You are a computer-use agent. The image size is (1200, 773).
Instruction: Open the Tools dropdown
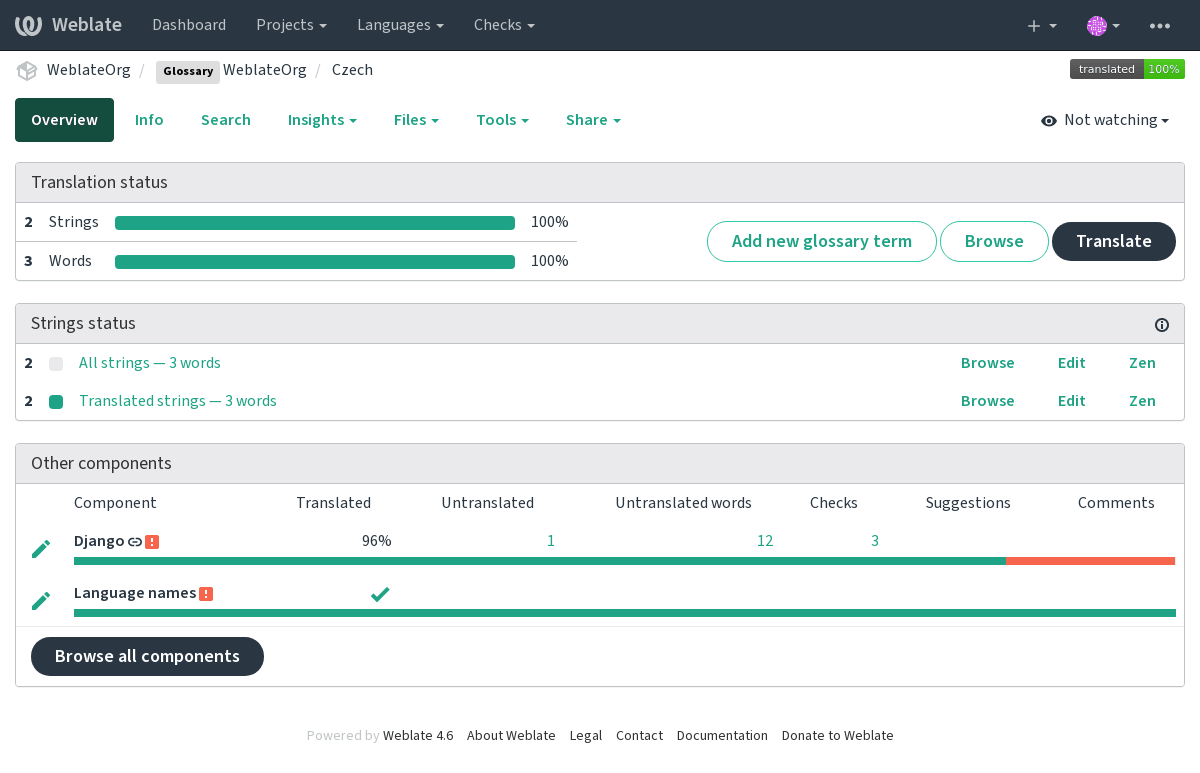(502, 120)
